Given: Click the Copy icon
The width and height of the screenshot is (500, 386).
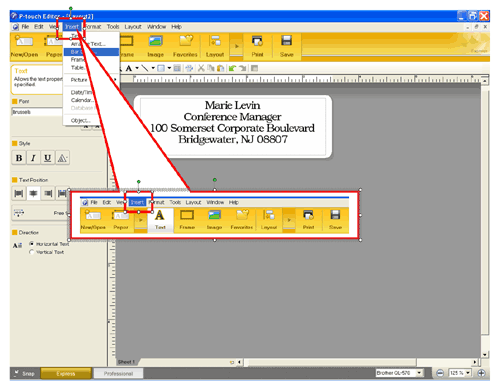Looking at the screenshot, I should [x=211, y=69].
